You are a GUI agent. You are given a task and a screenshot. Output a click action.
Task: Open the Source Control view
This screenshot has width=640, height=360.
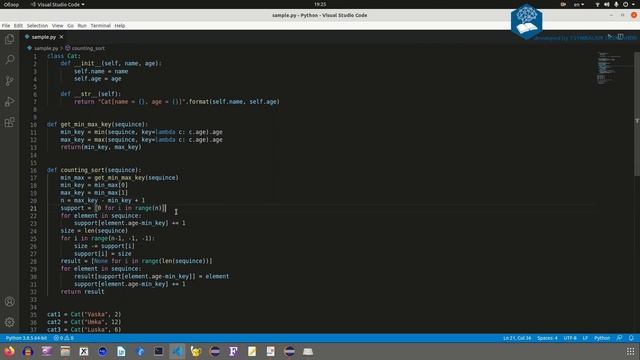(9, 80)
